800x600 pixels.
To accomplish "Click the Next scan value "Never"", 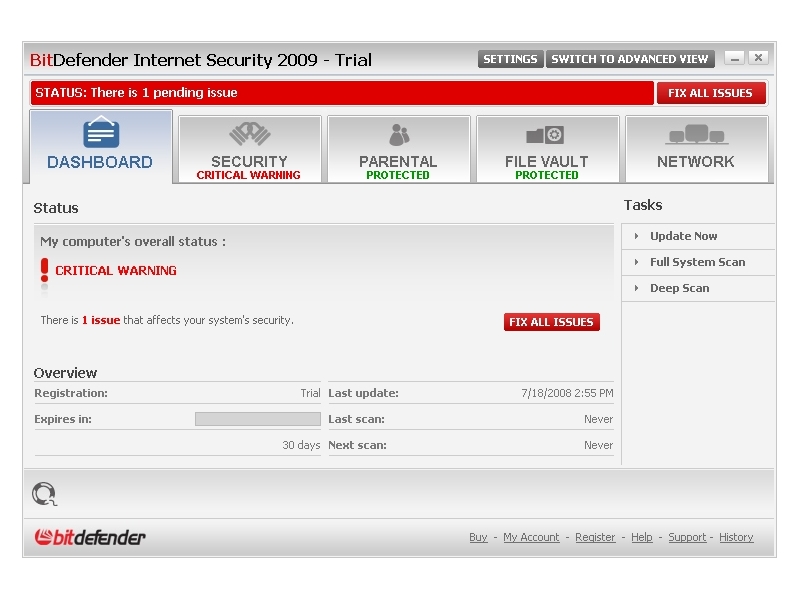I will point(598,445).
